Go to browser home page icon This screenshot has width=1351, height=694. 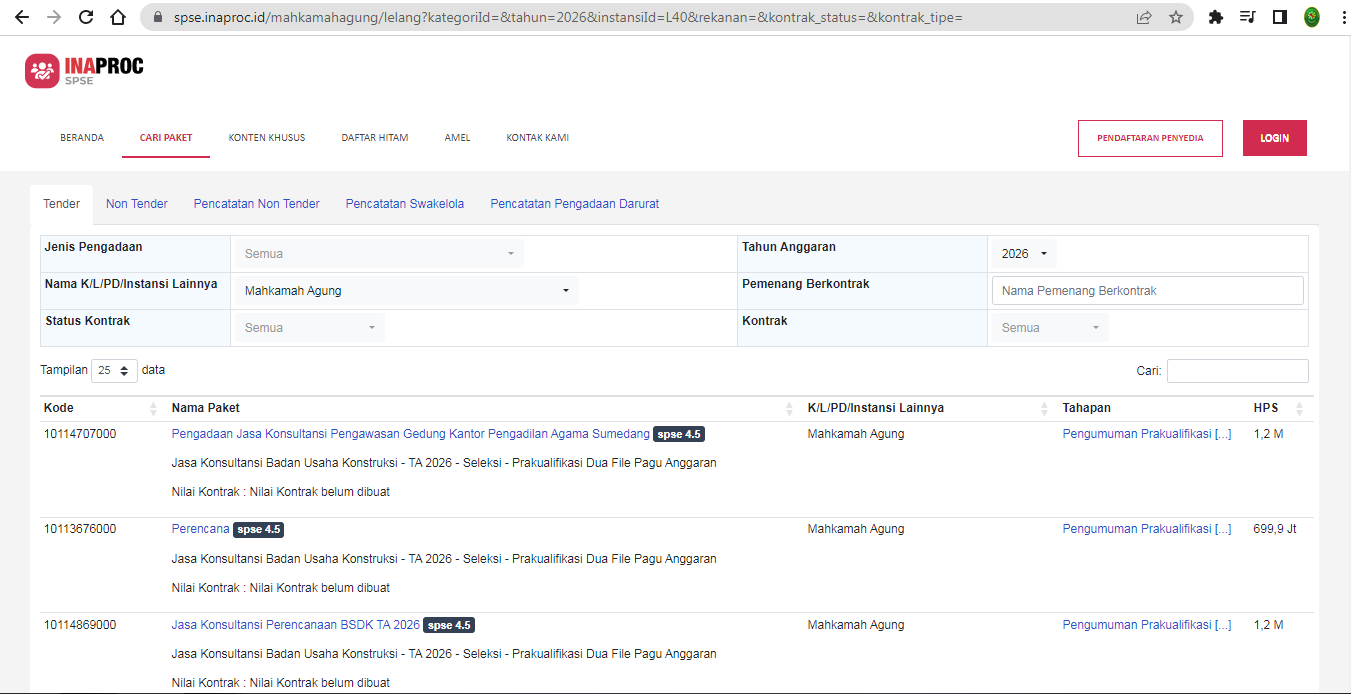point(118,17)
